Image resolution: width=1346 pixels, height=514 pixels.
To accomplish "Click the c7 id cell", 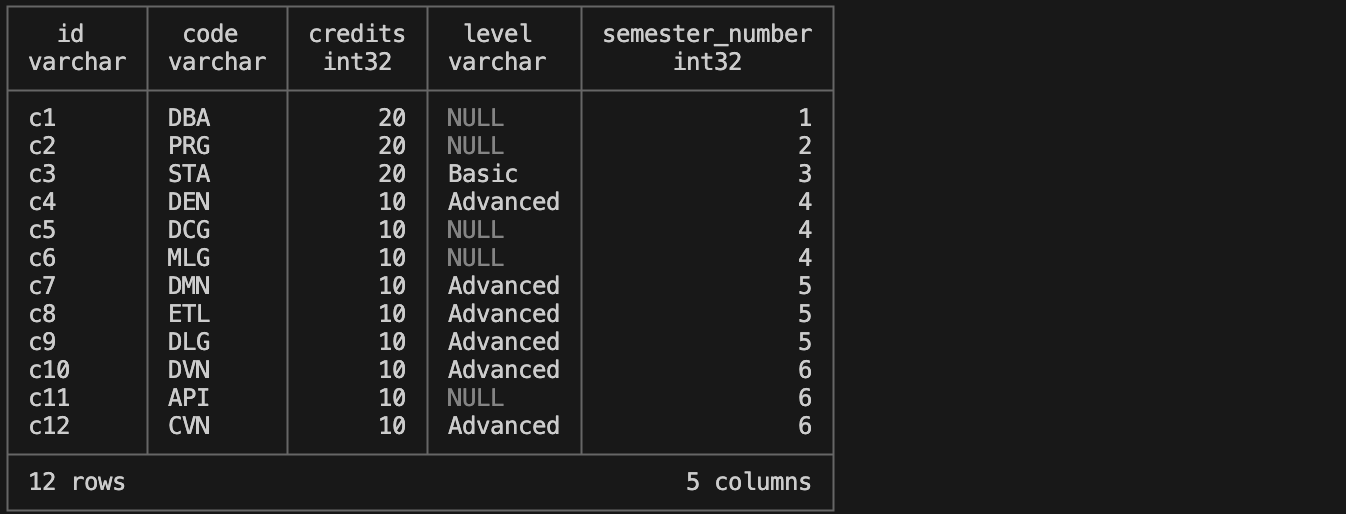I will point(42,286).
